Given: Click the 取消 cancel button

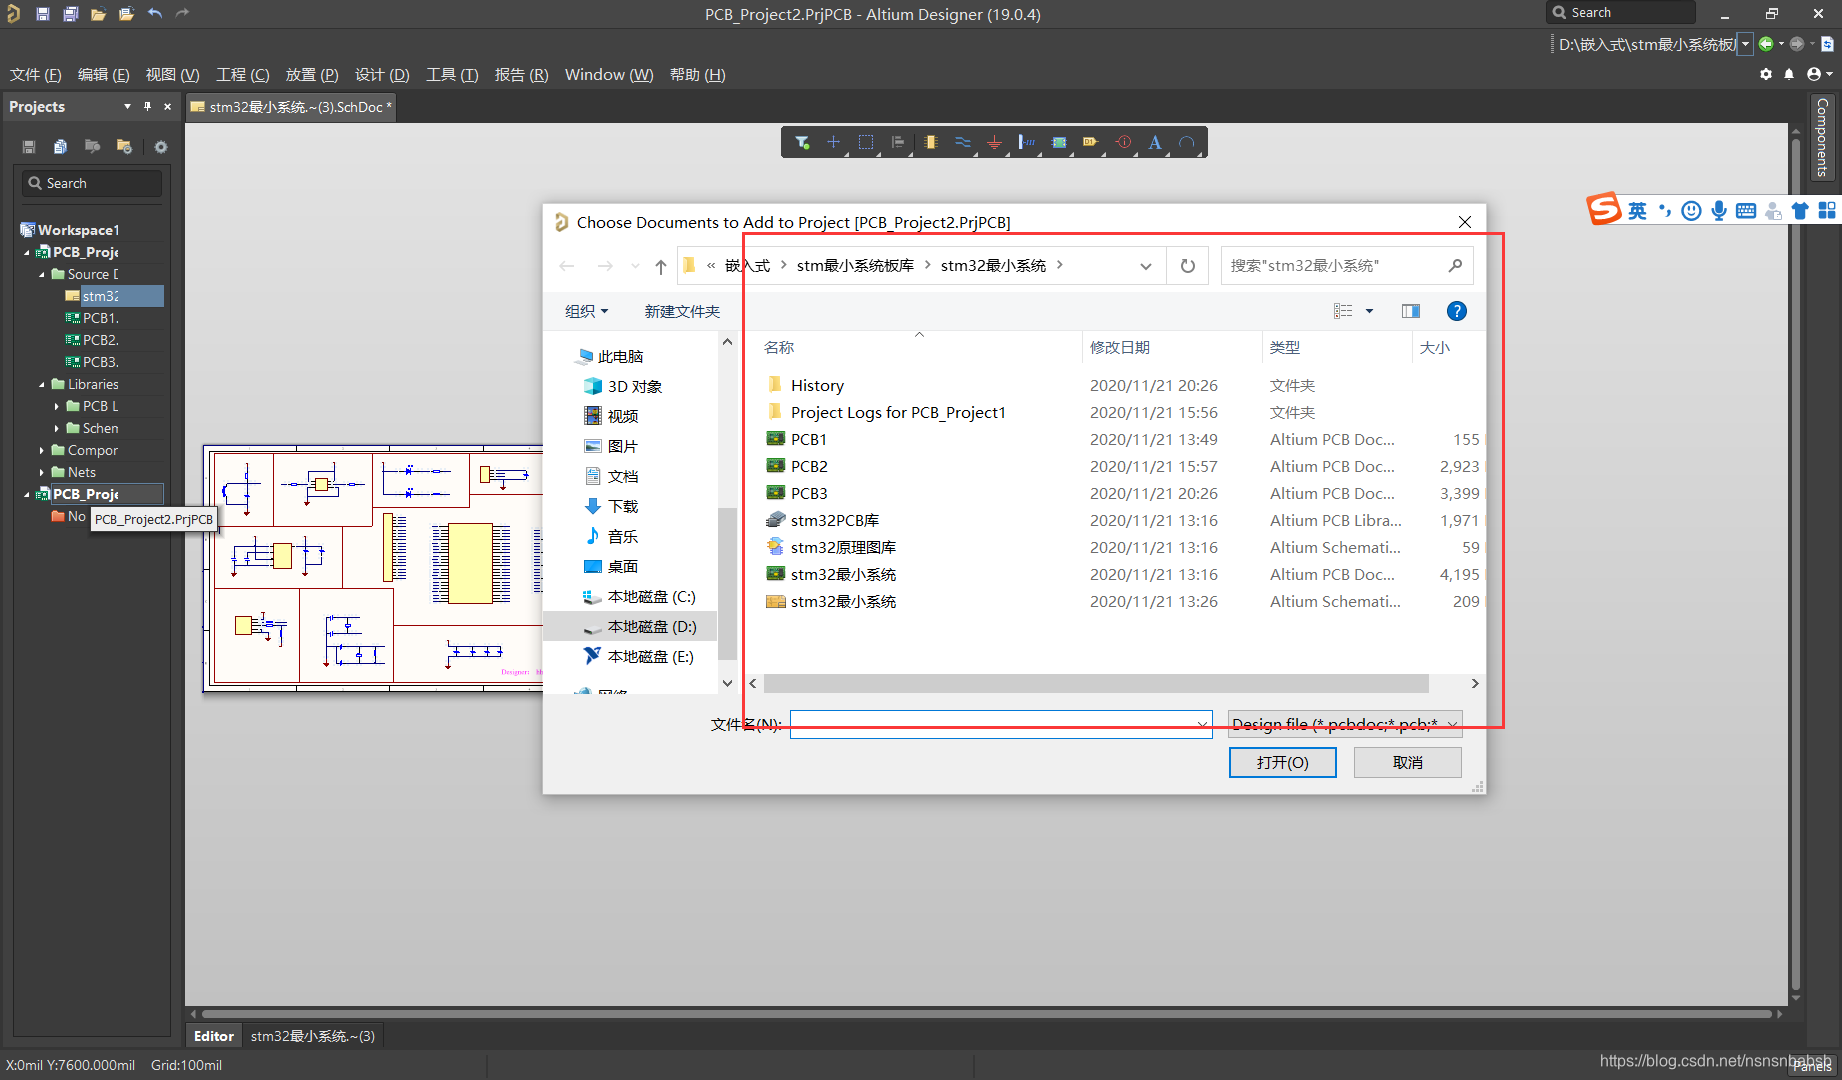Looking at the screenshot, I should coord(1407,762).
